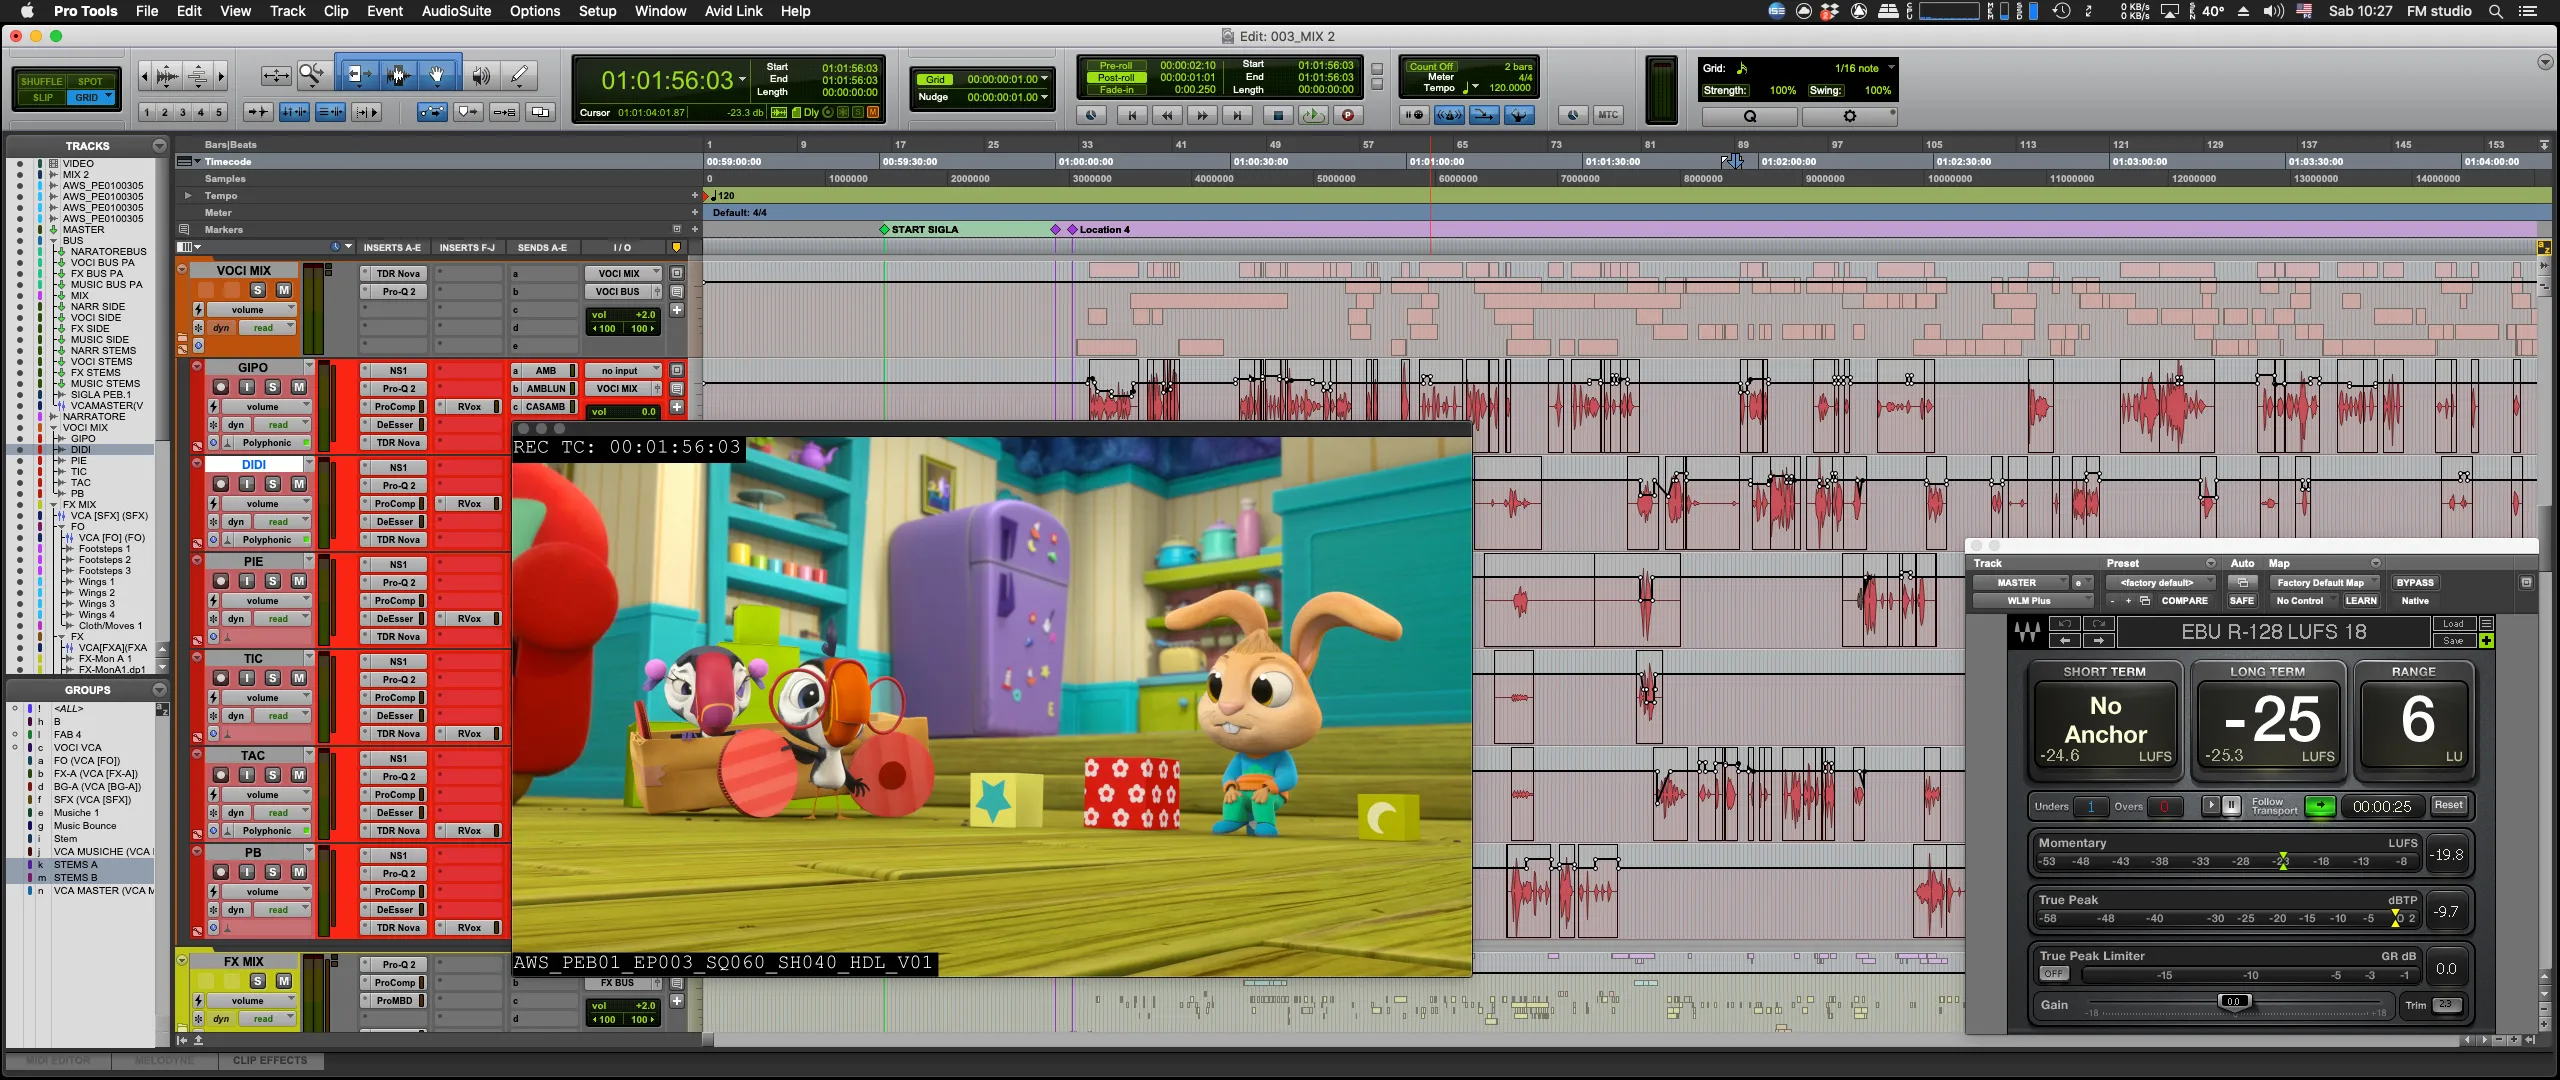Click Reset in WLM loudness meter
This screenshot has width=2560, height=1080.
click(2448, 805)
